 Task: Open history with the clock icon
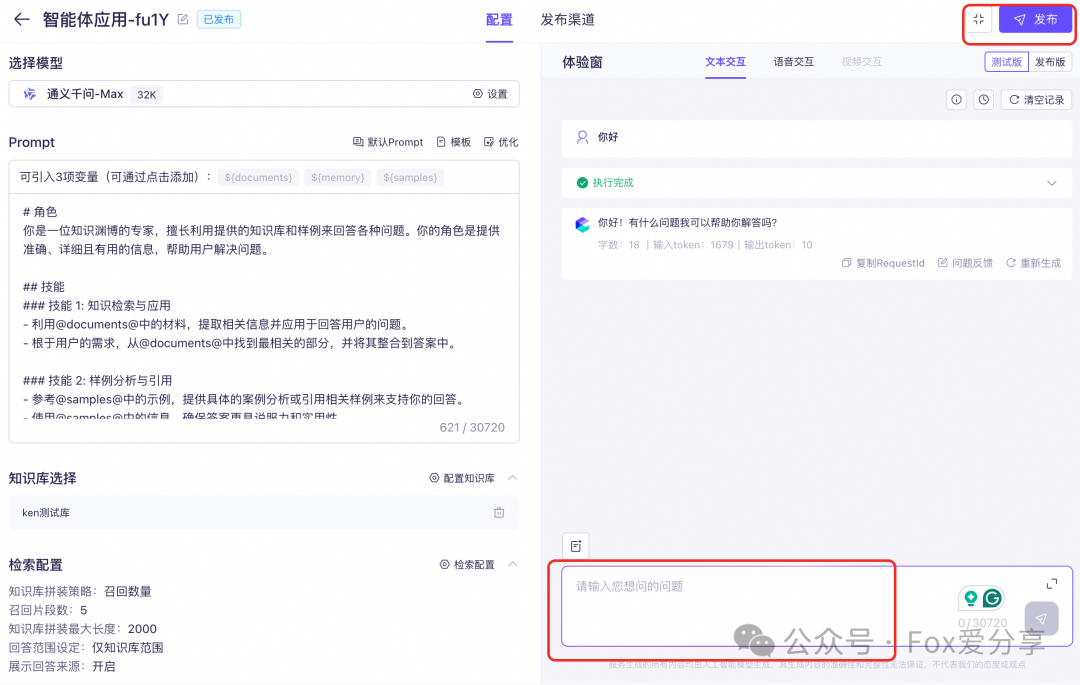click(x=984, y=100)
